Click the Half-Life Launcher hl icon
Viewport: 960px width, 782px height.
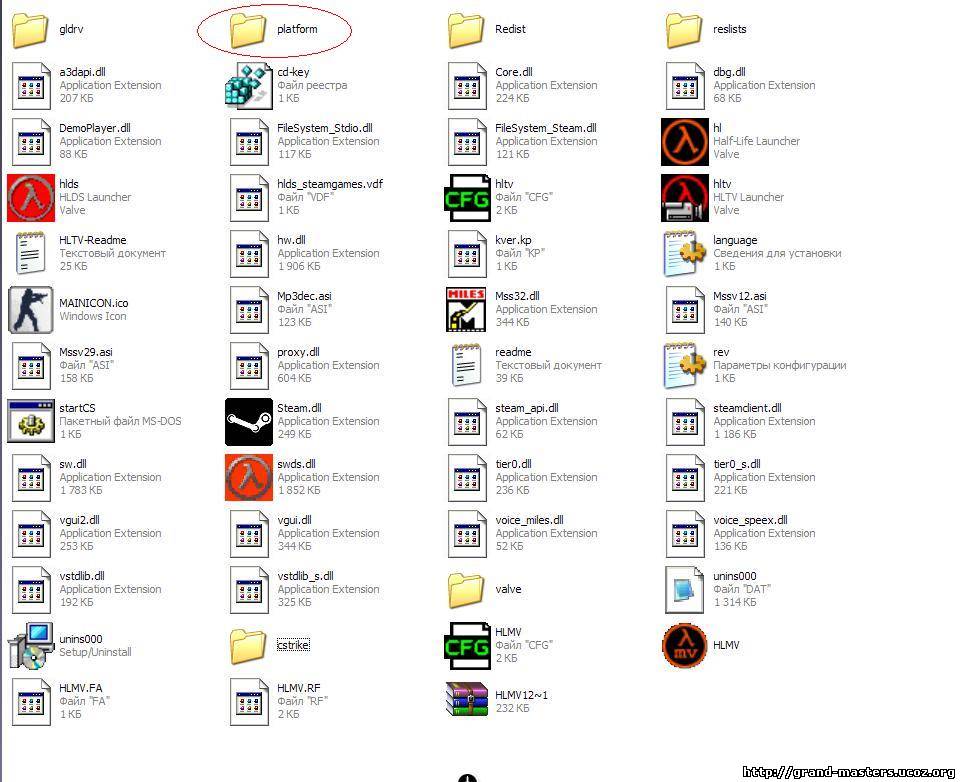tap(685, 141)
